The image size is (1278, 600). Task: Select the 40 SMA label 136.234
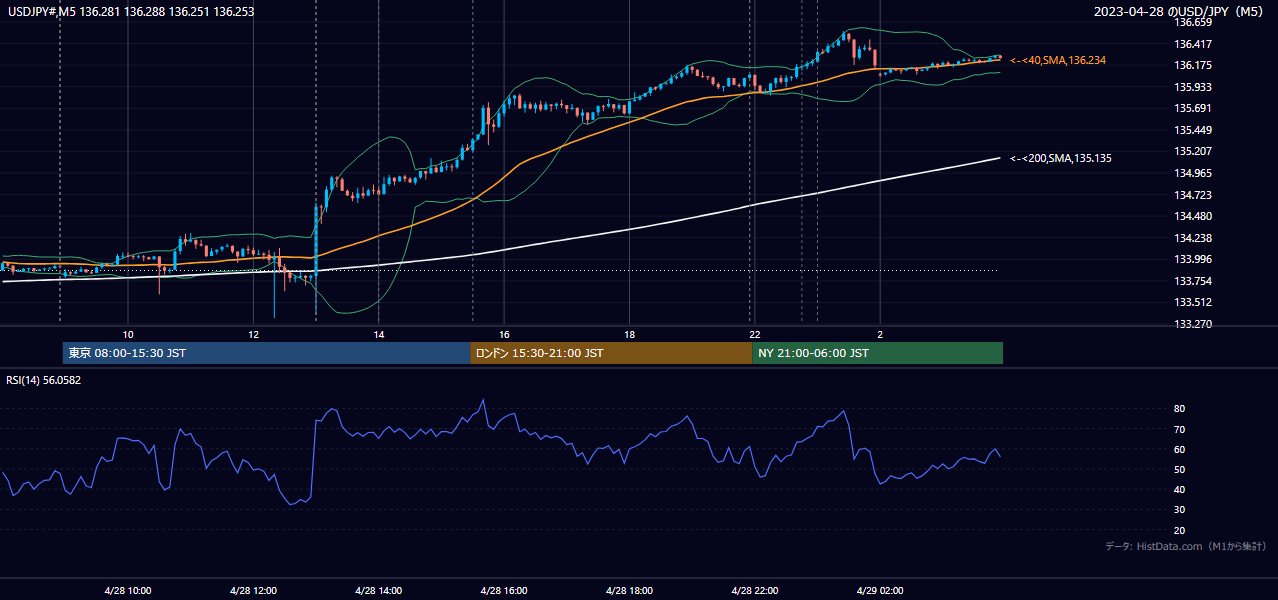click(1057, 61)
